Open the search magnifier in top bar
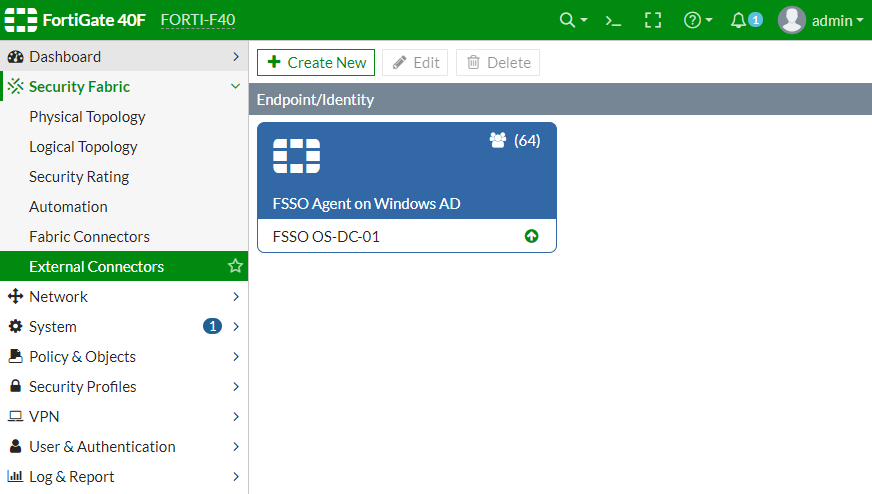872x494 pixels. click(567, 21)
